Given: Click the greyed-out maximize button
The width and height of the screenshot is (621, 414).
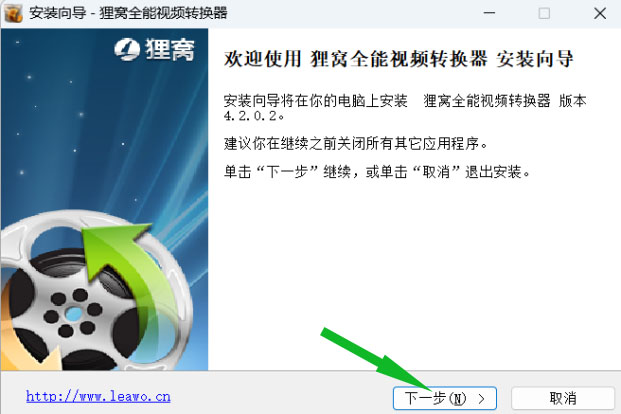Looking at the screenshot, I should [x=544, y=13].
